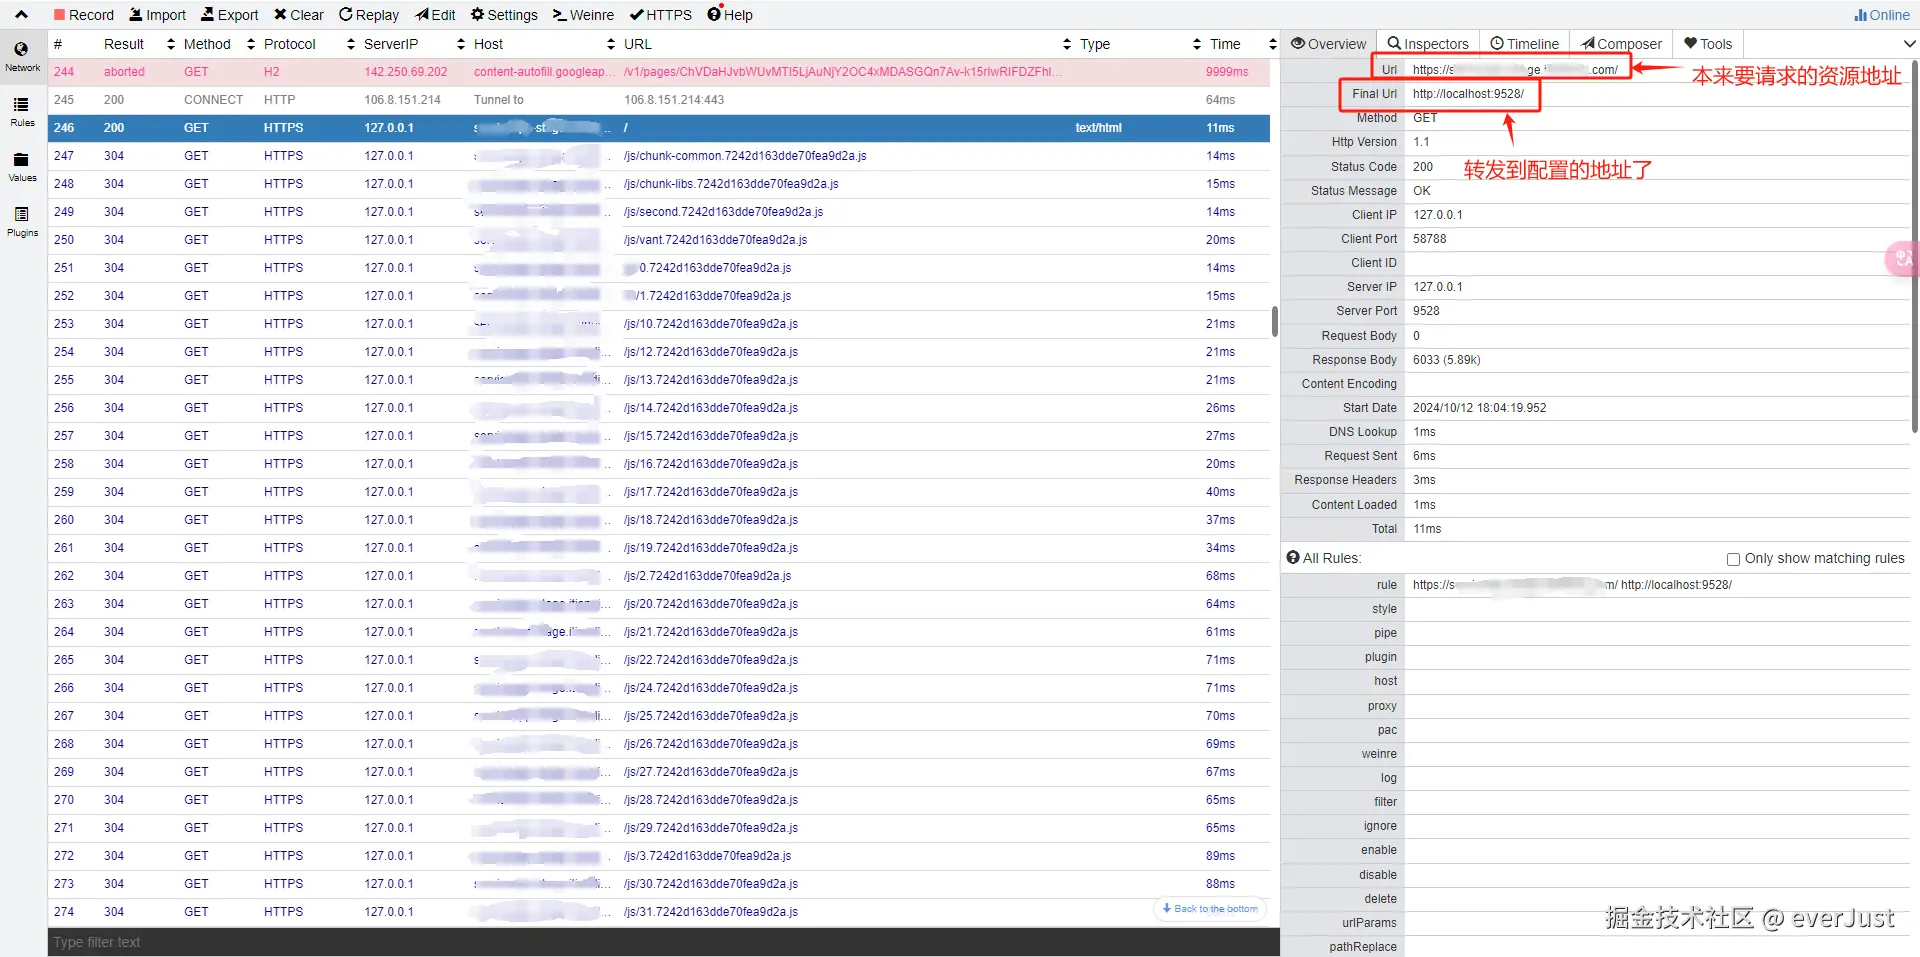This screenshot has width=1920, height=957.
Task: Click the Client Port value 58788
Action: tap(1429, 239)
